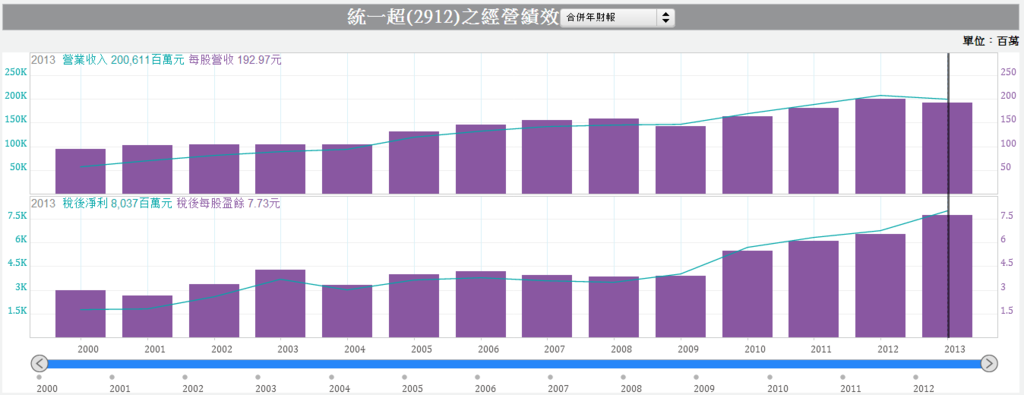Screen dimensions: 1024x395
Task: Click the 2009 EPS bar in the 稅後淨利 chart
Action: click(x=680, y=307)
